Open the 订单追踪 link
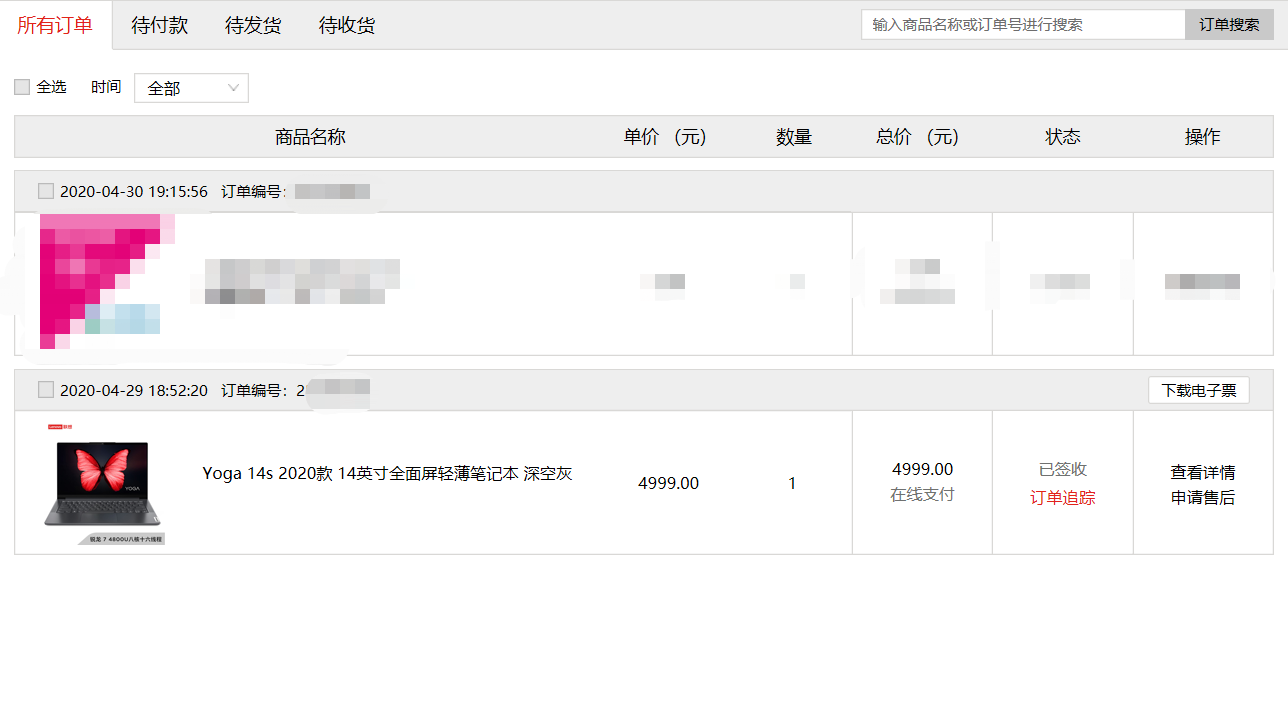1288x713 pixels. click(x=1063, y=497)
